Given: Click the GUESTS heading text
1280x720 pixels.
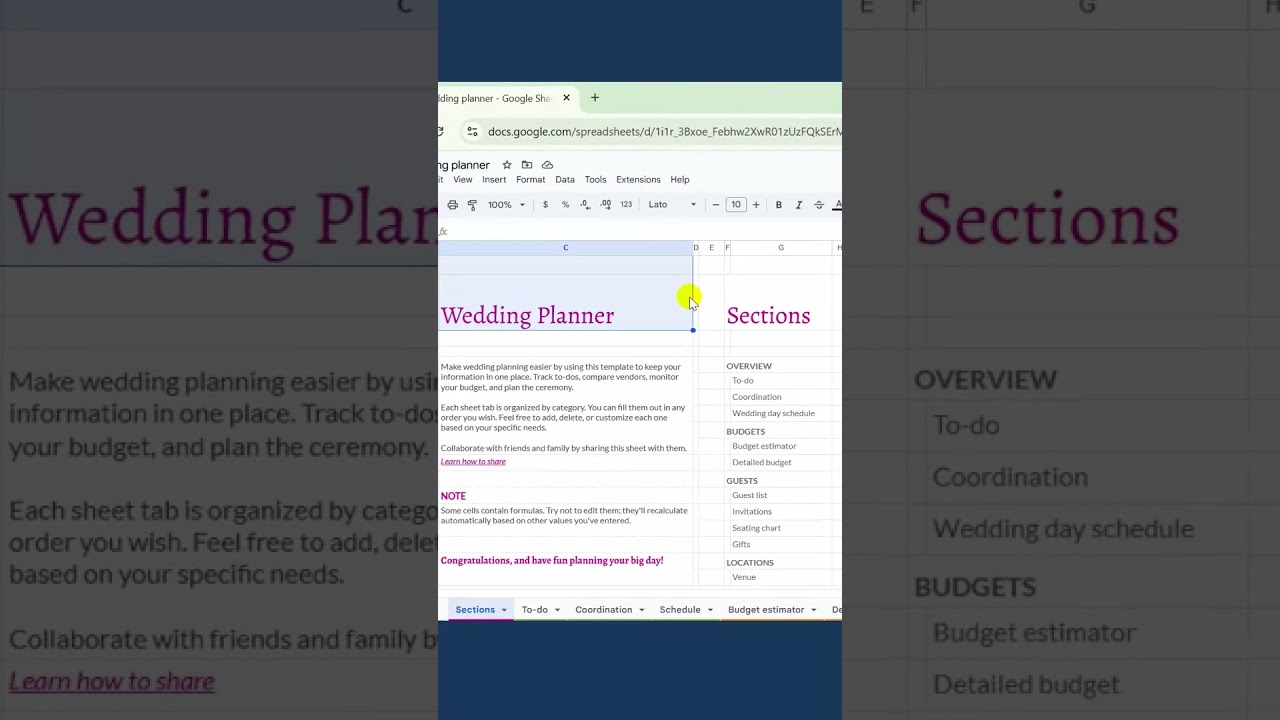Looking at the screenshot, I should click(742, 481).
